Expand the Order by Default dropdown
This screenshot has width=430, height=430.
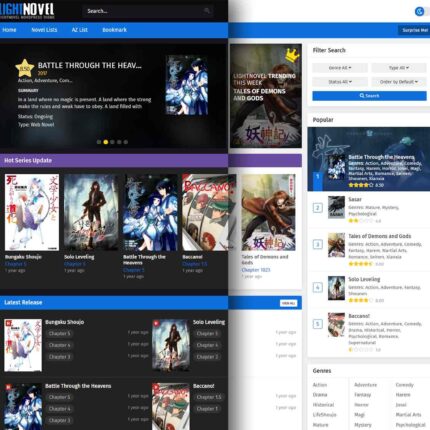click(x=399, y=82)
